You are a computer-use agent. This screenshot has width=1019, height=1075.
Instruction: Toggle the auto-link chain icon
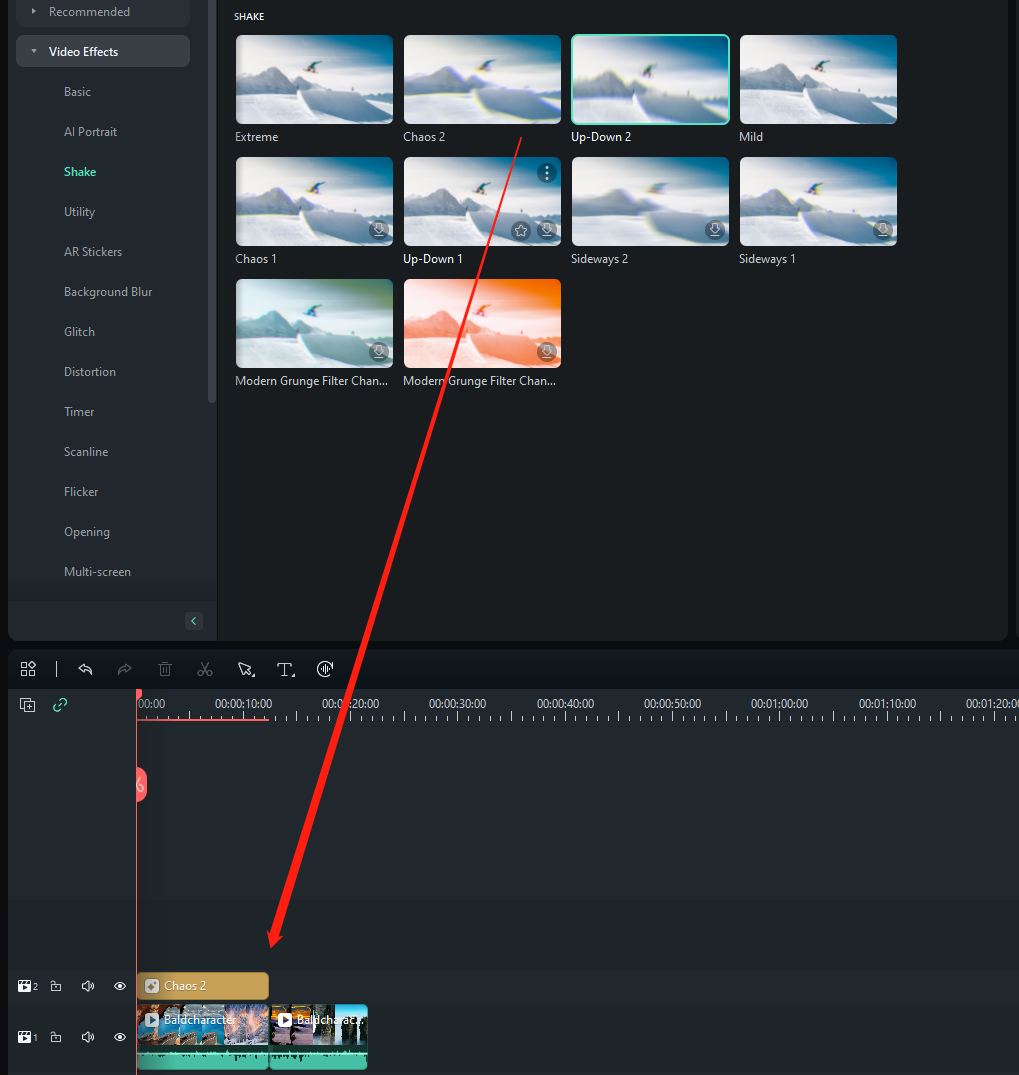tap(60, 705)
